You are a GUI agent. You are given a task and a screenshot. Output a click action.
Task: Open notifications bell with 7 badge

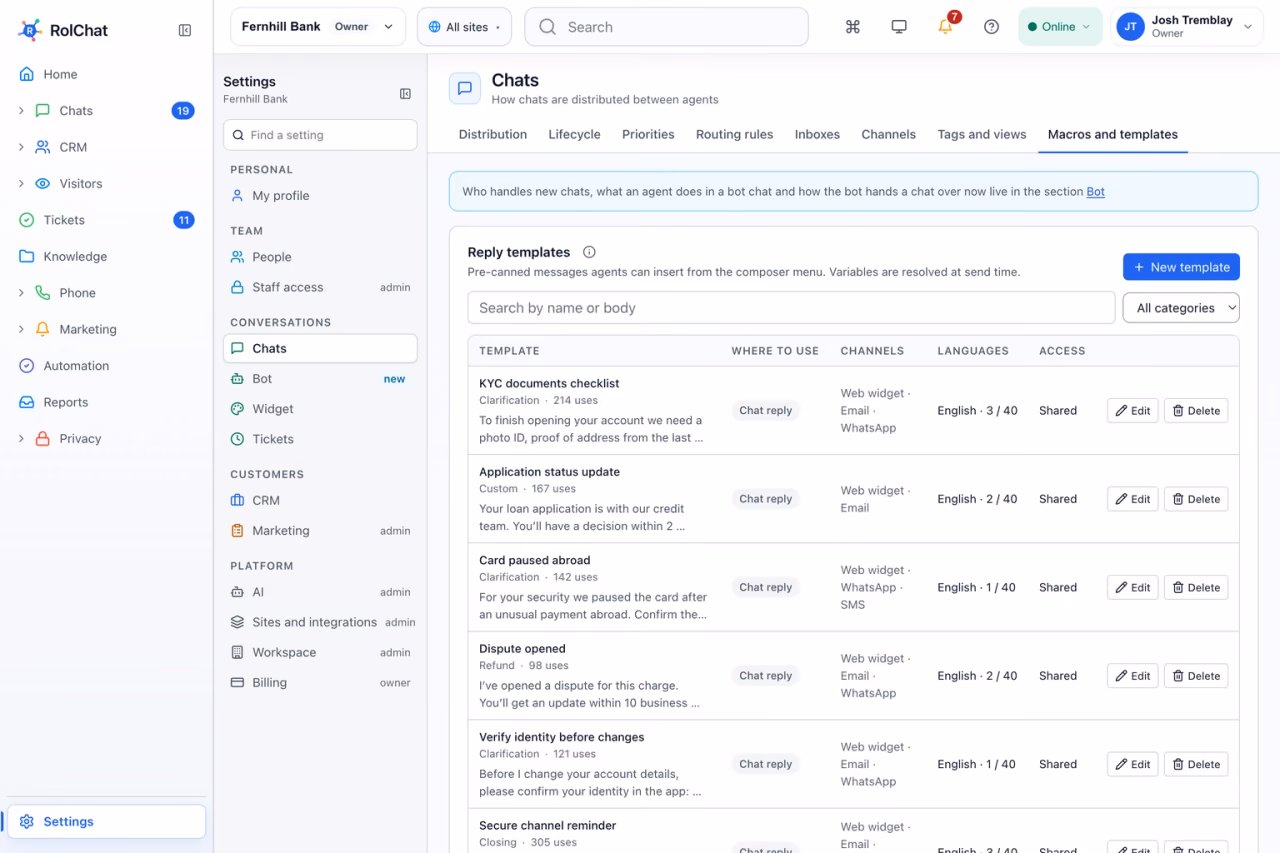click(946, 27)
